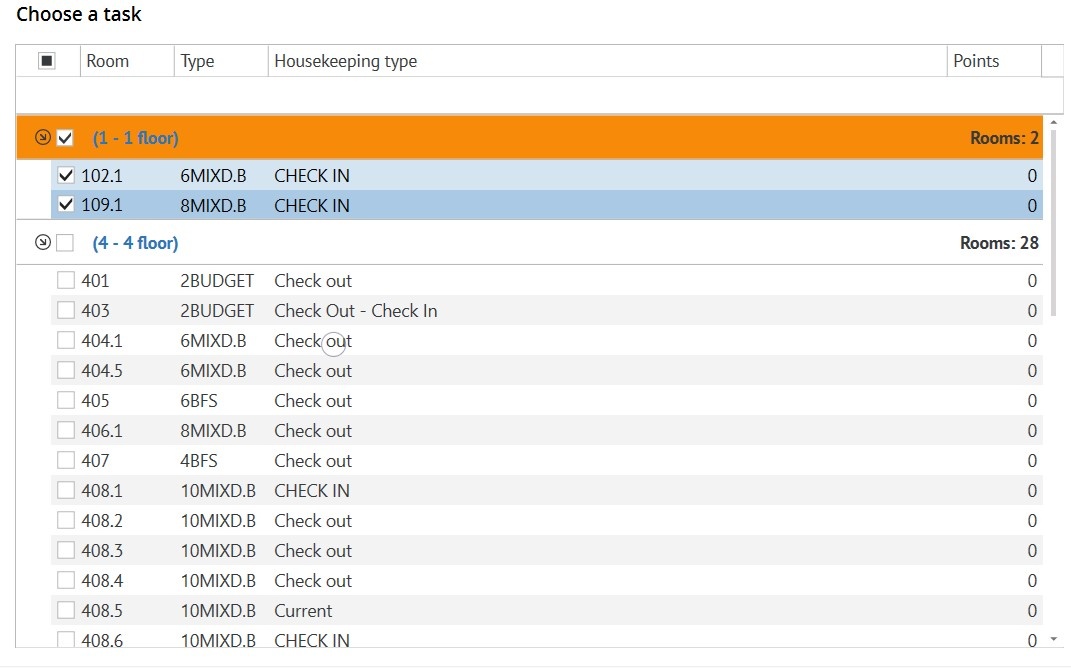
Task: Click 2BUDGET type in room 401 row
Action: pos(217,281)
